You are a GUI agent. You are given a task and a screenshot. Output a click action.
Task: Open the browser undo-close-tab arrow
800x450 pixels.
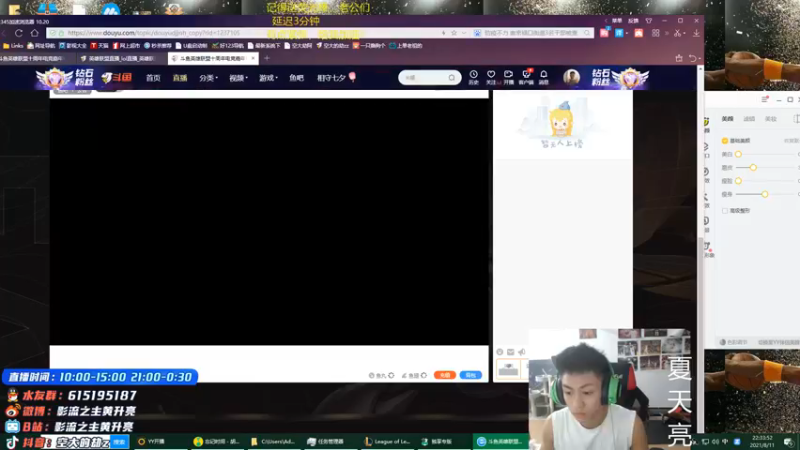[692, 58]
